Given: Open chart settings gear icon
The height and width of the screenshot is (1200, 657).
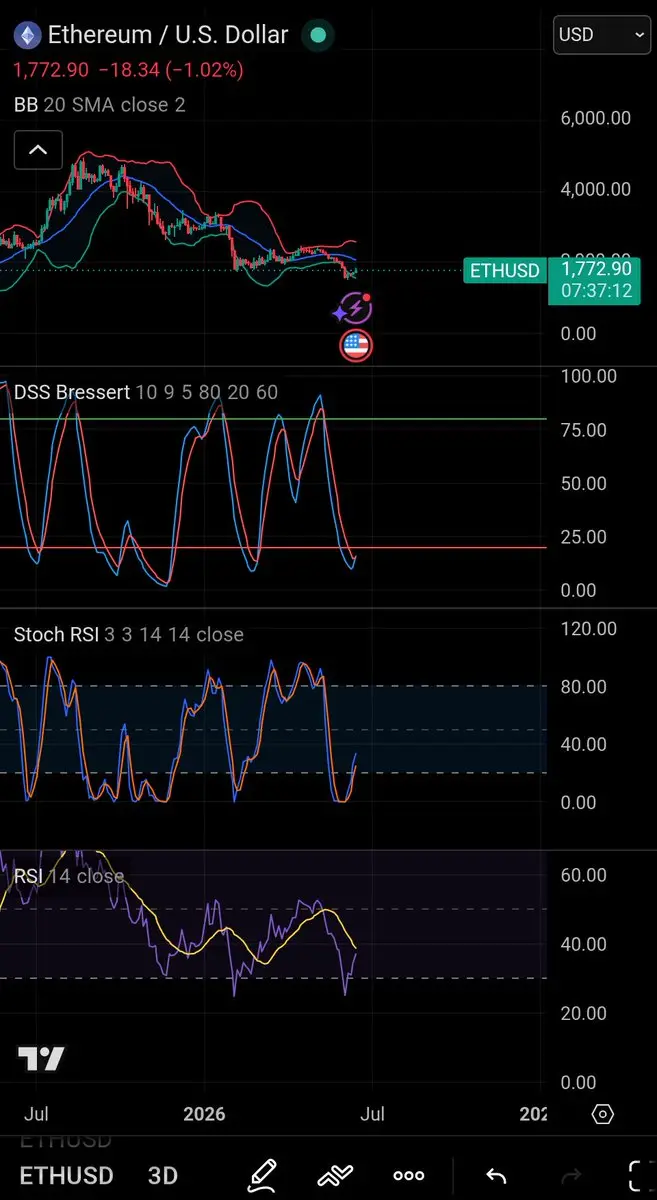Looking at the screenshot, I should 602,1114.
